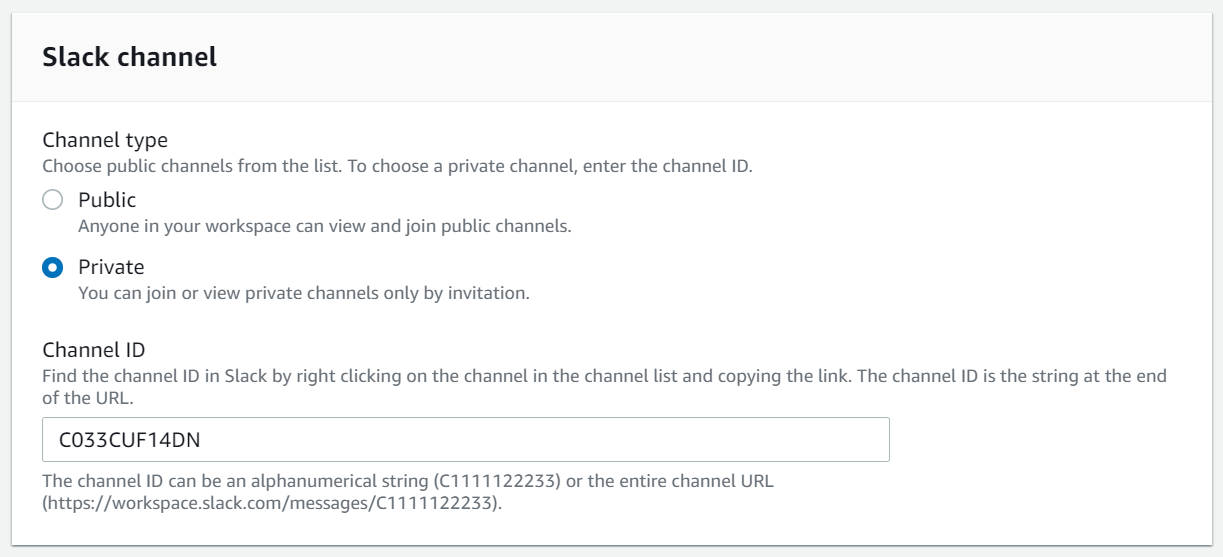
Task: Click the blank header bar beside Slack channel
Action: point(700,57)
